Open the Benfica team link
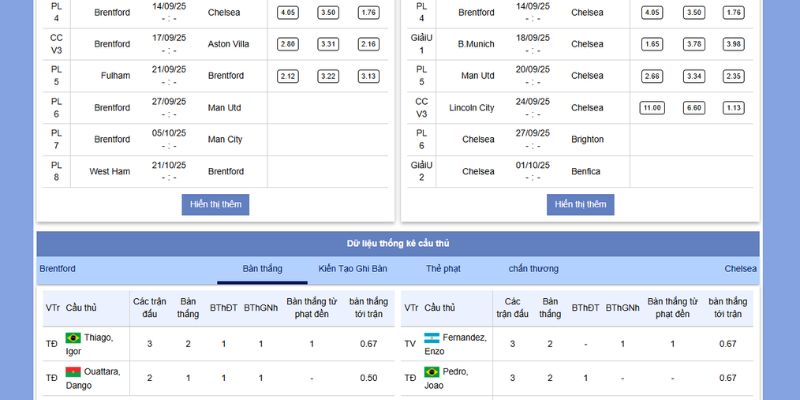Screen dimensions: 800x400 [x=586, y=172]
